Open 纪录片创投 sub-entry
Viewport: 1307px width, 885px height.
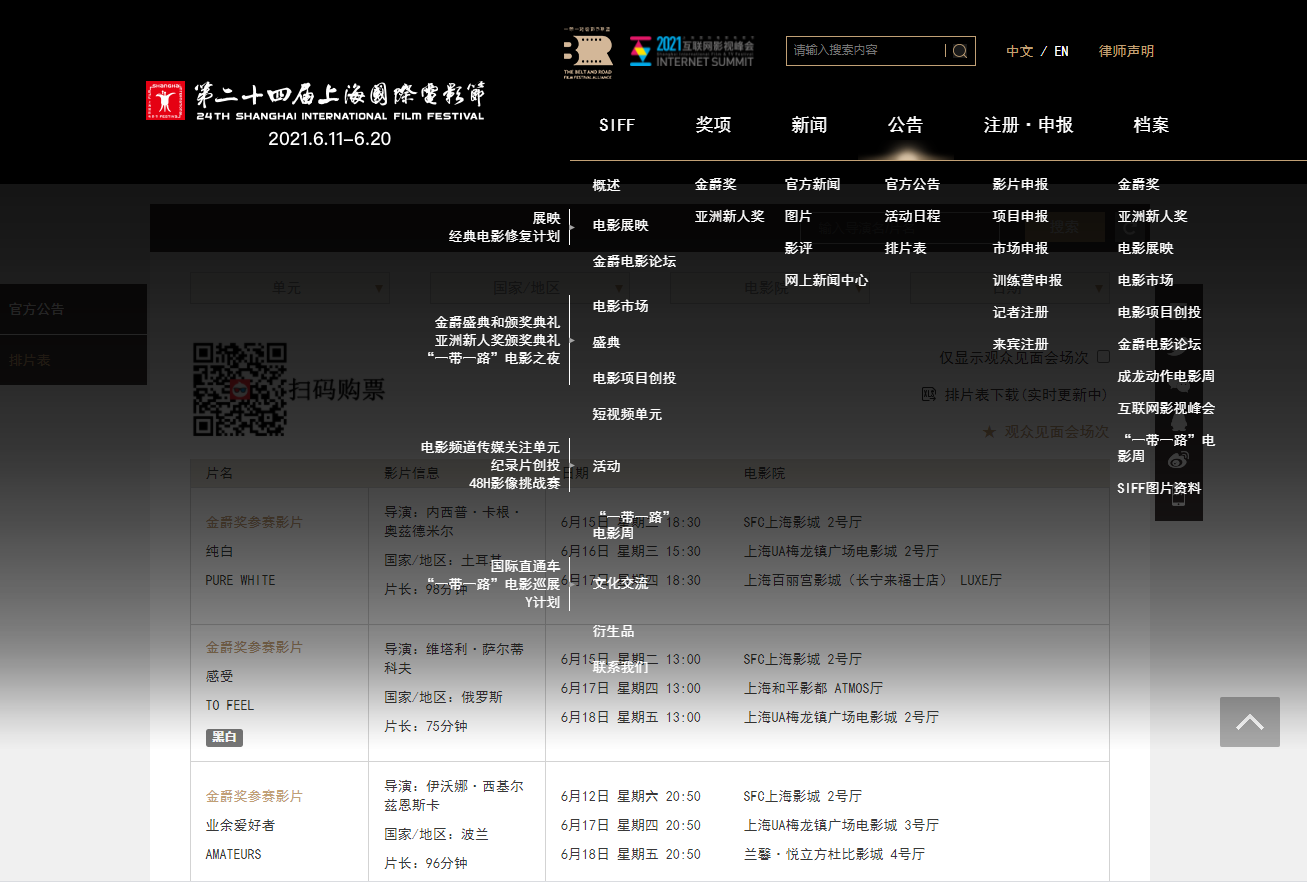[525, 465]
